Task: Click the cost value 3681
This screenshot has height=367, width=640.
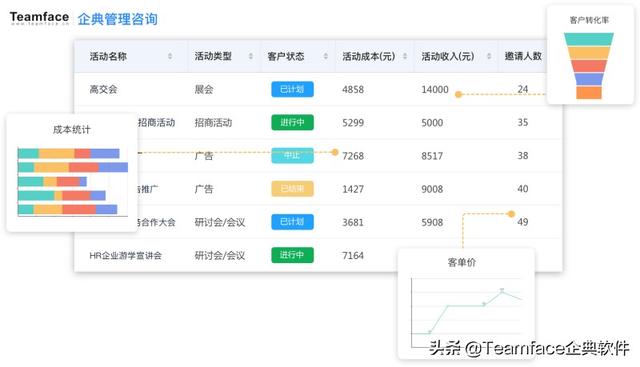Action: (353, 222)
